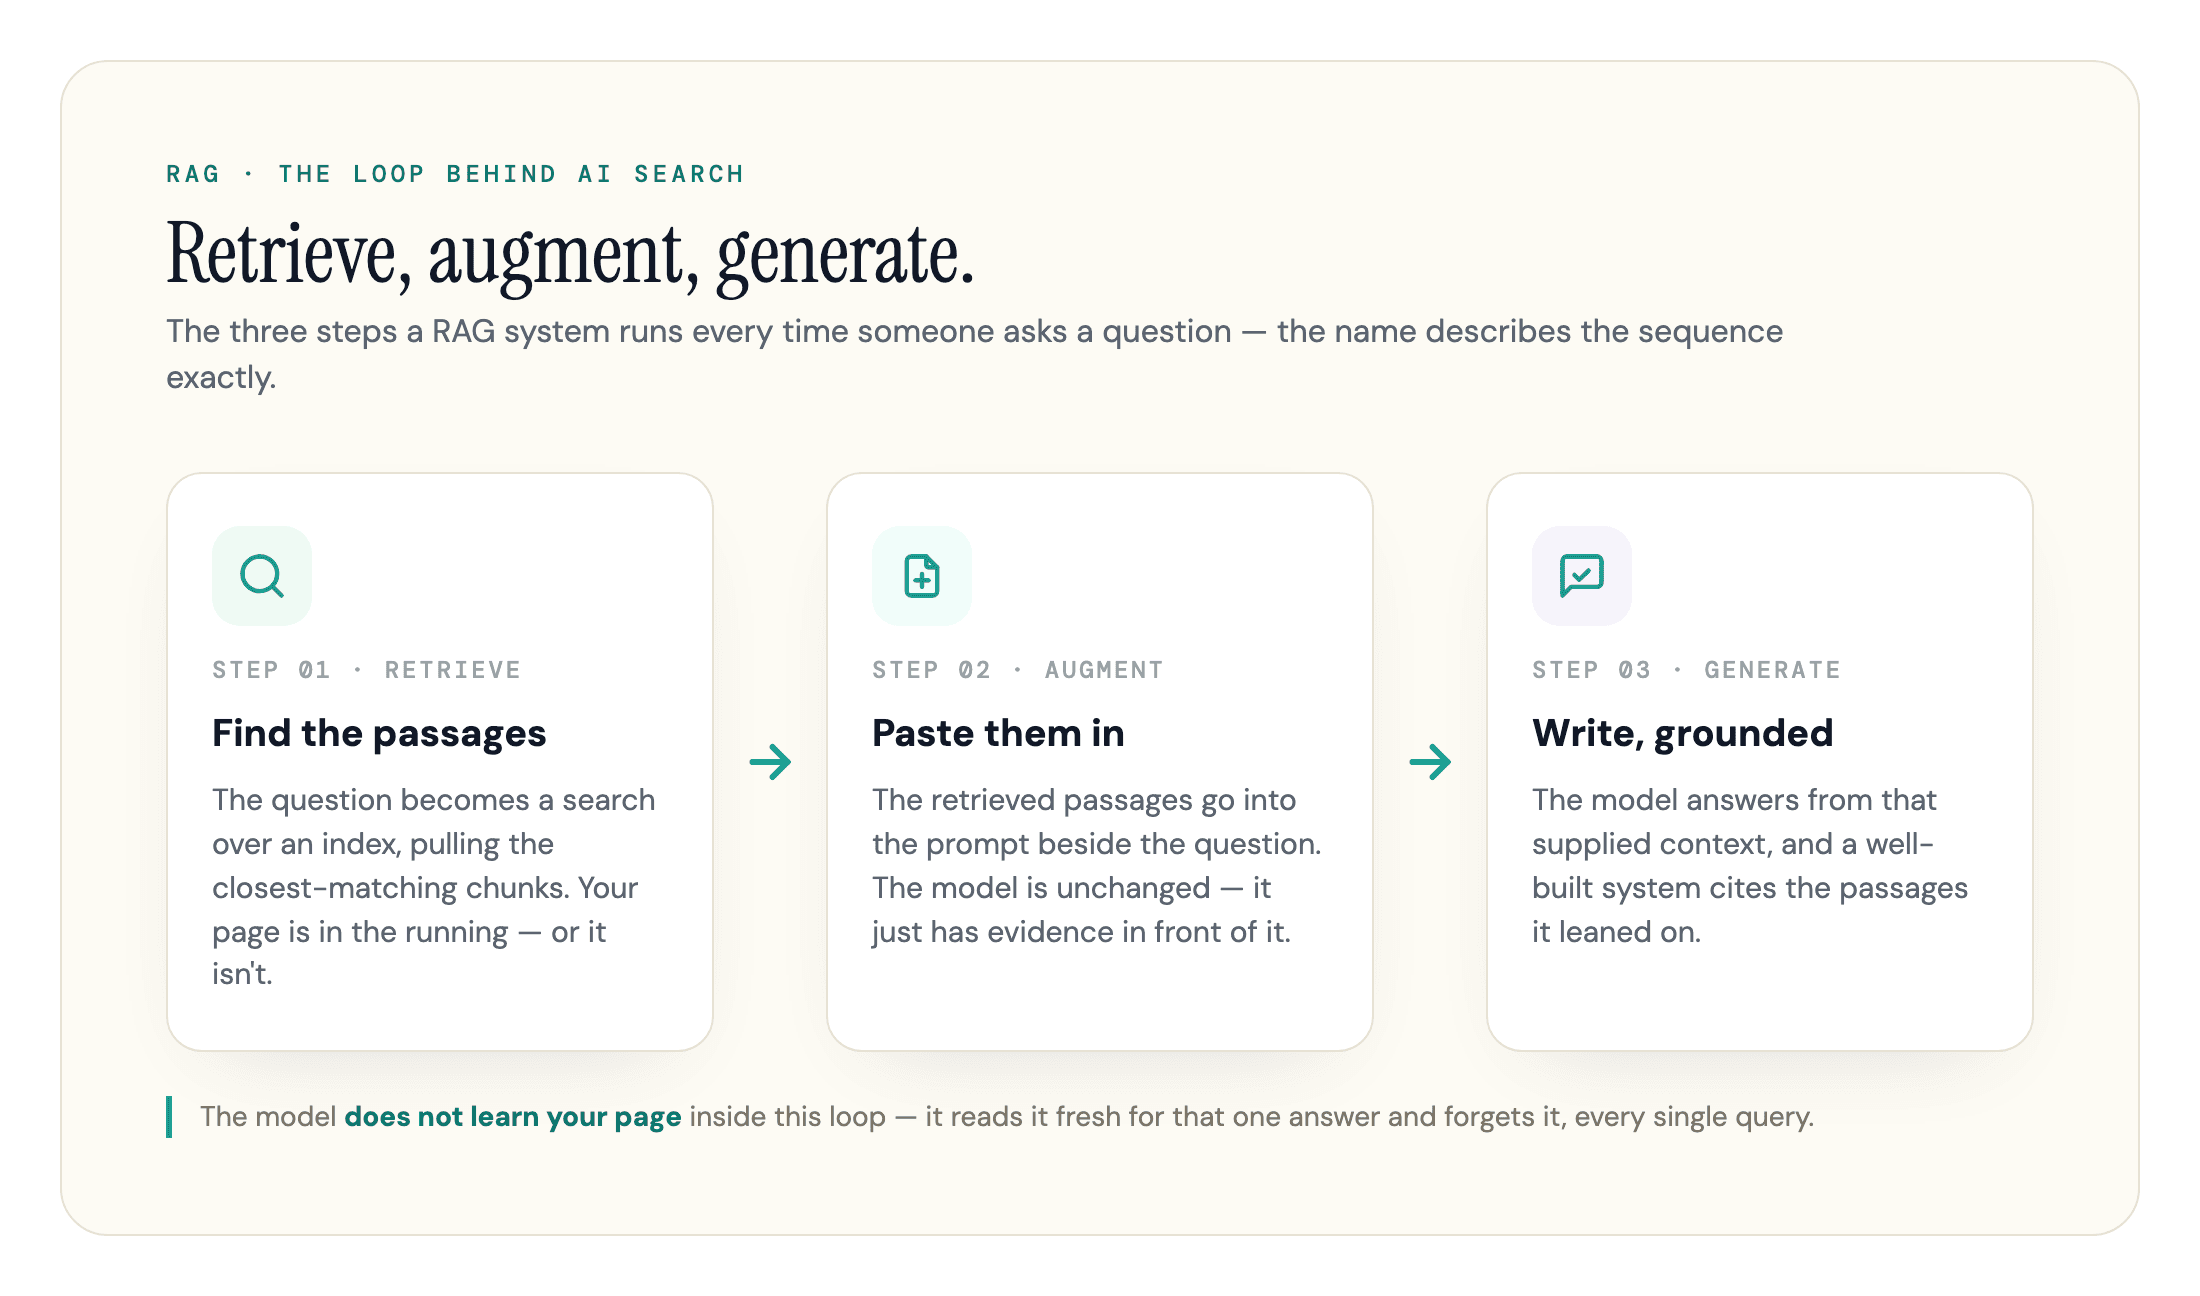Click the Retrieve card description paragraph
The height and width of the screenshot is (1296, 2200).
point(434,886)
